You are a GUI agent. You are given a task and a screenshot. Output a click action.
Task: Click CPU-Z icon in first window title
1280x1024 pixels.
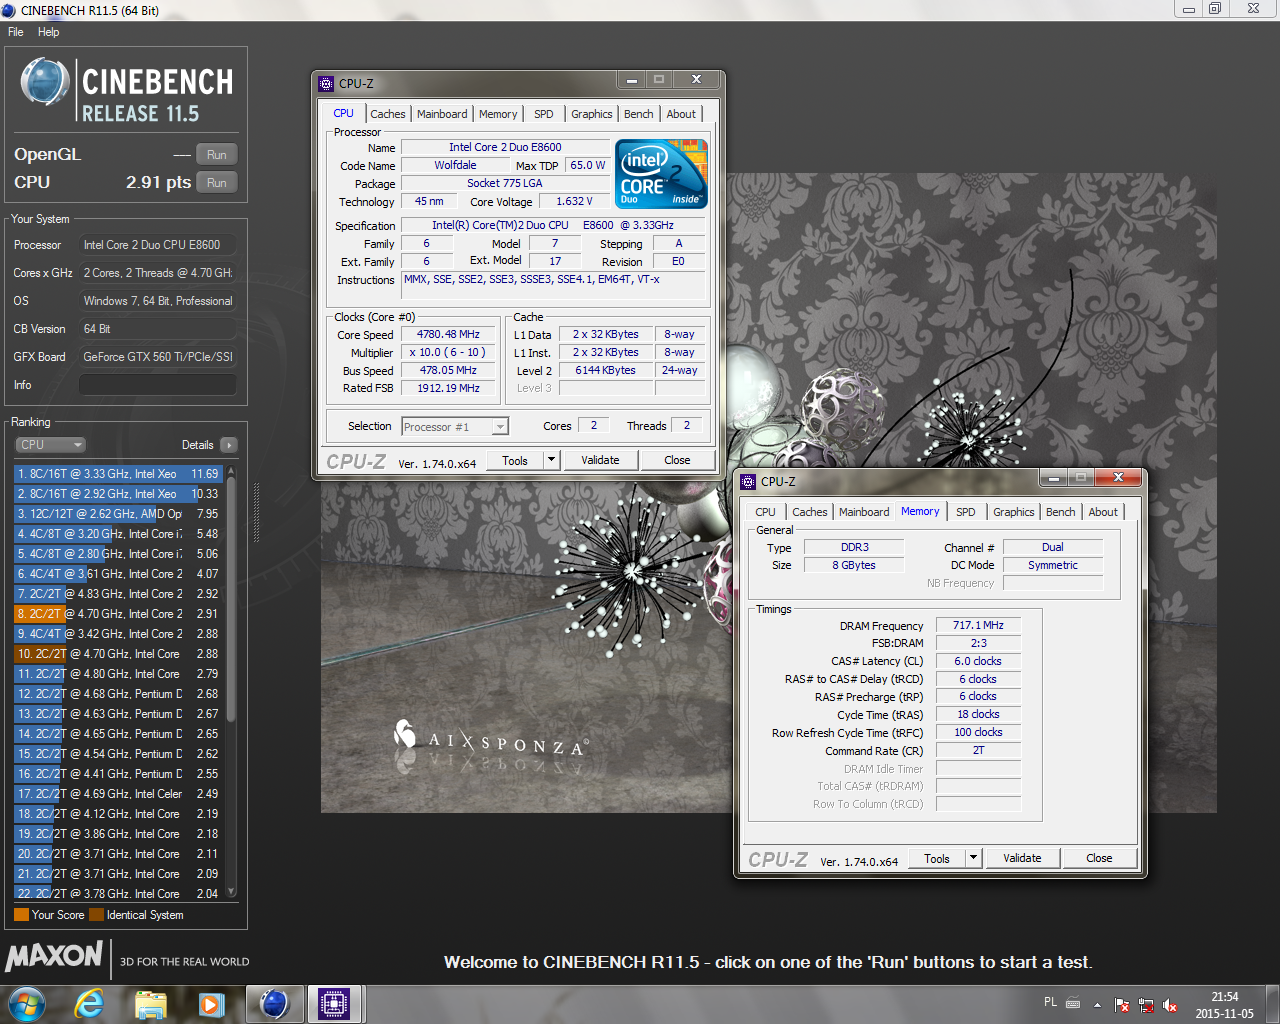pos(326,83)
